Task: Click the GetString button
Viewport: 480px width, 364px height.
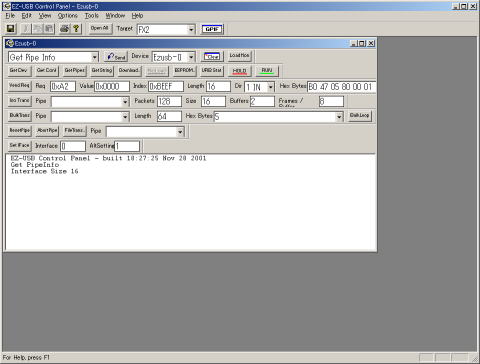Action: pyautogui.click(x=102, y=71)
